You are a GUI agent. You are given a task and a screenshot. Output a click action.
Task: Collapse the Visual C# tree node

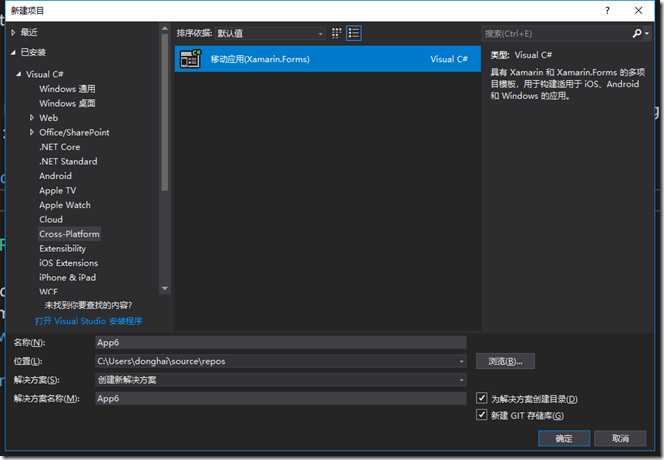[x=19, y=74]
